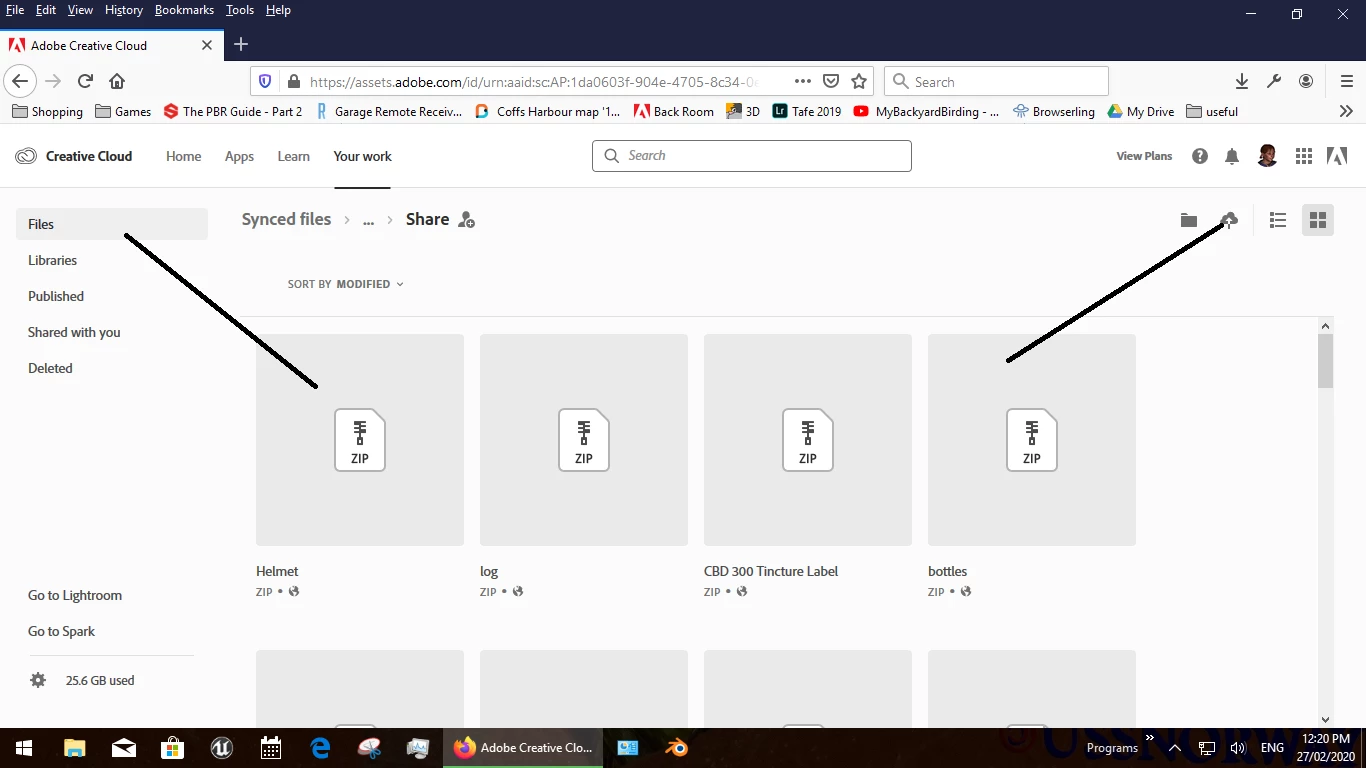Open the File menu

click(15, 10)
